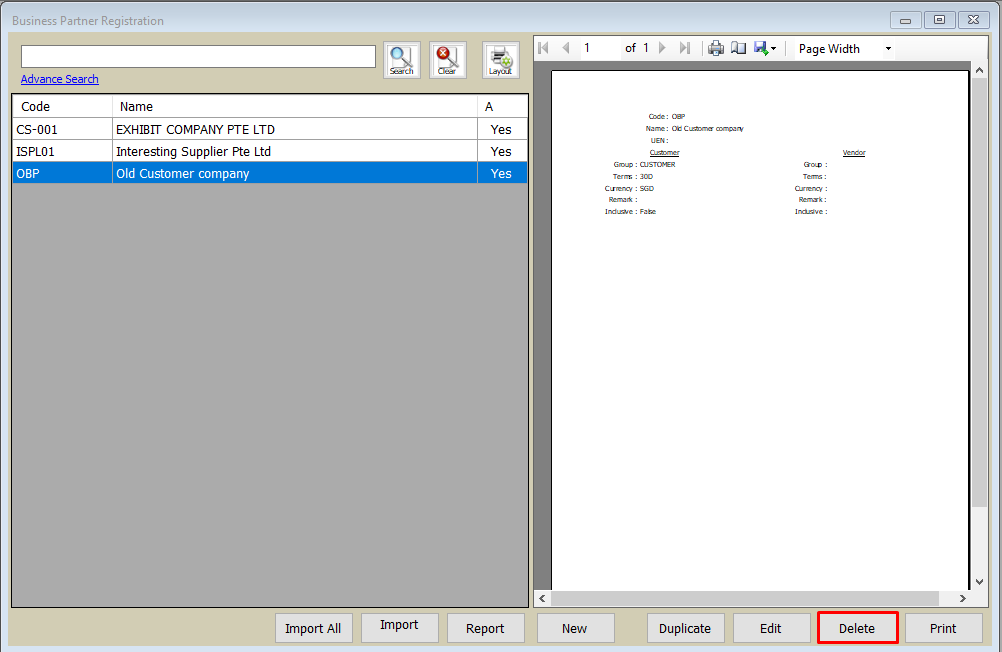The image size is (1002, 652).
Task: Click the printer icon in report toolbar
Action: point(716,48)
